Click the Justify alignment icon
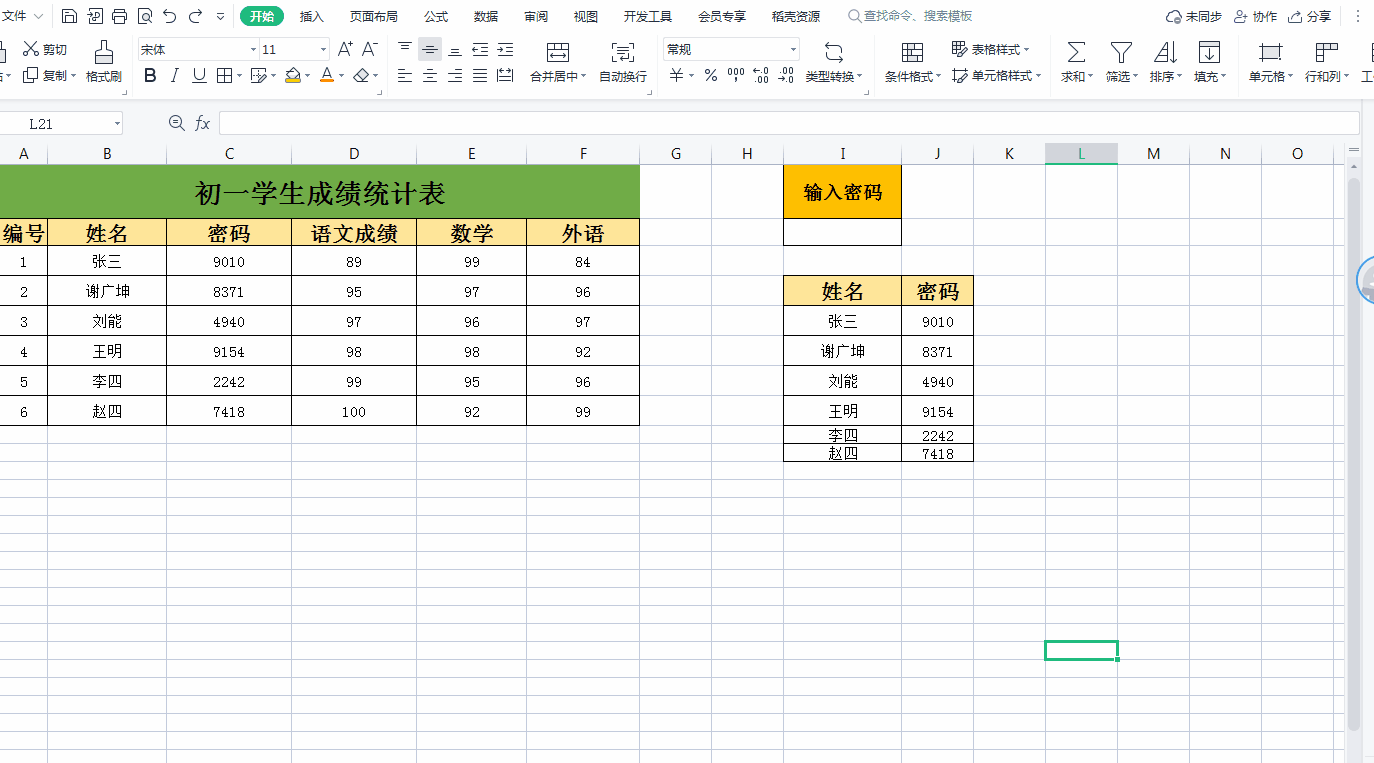 click(x=480, y=75)
